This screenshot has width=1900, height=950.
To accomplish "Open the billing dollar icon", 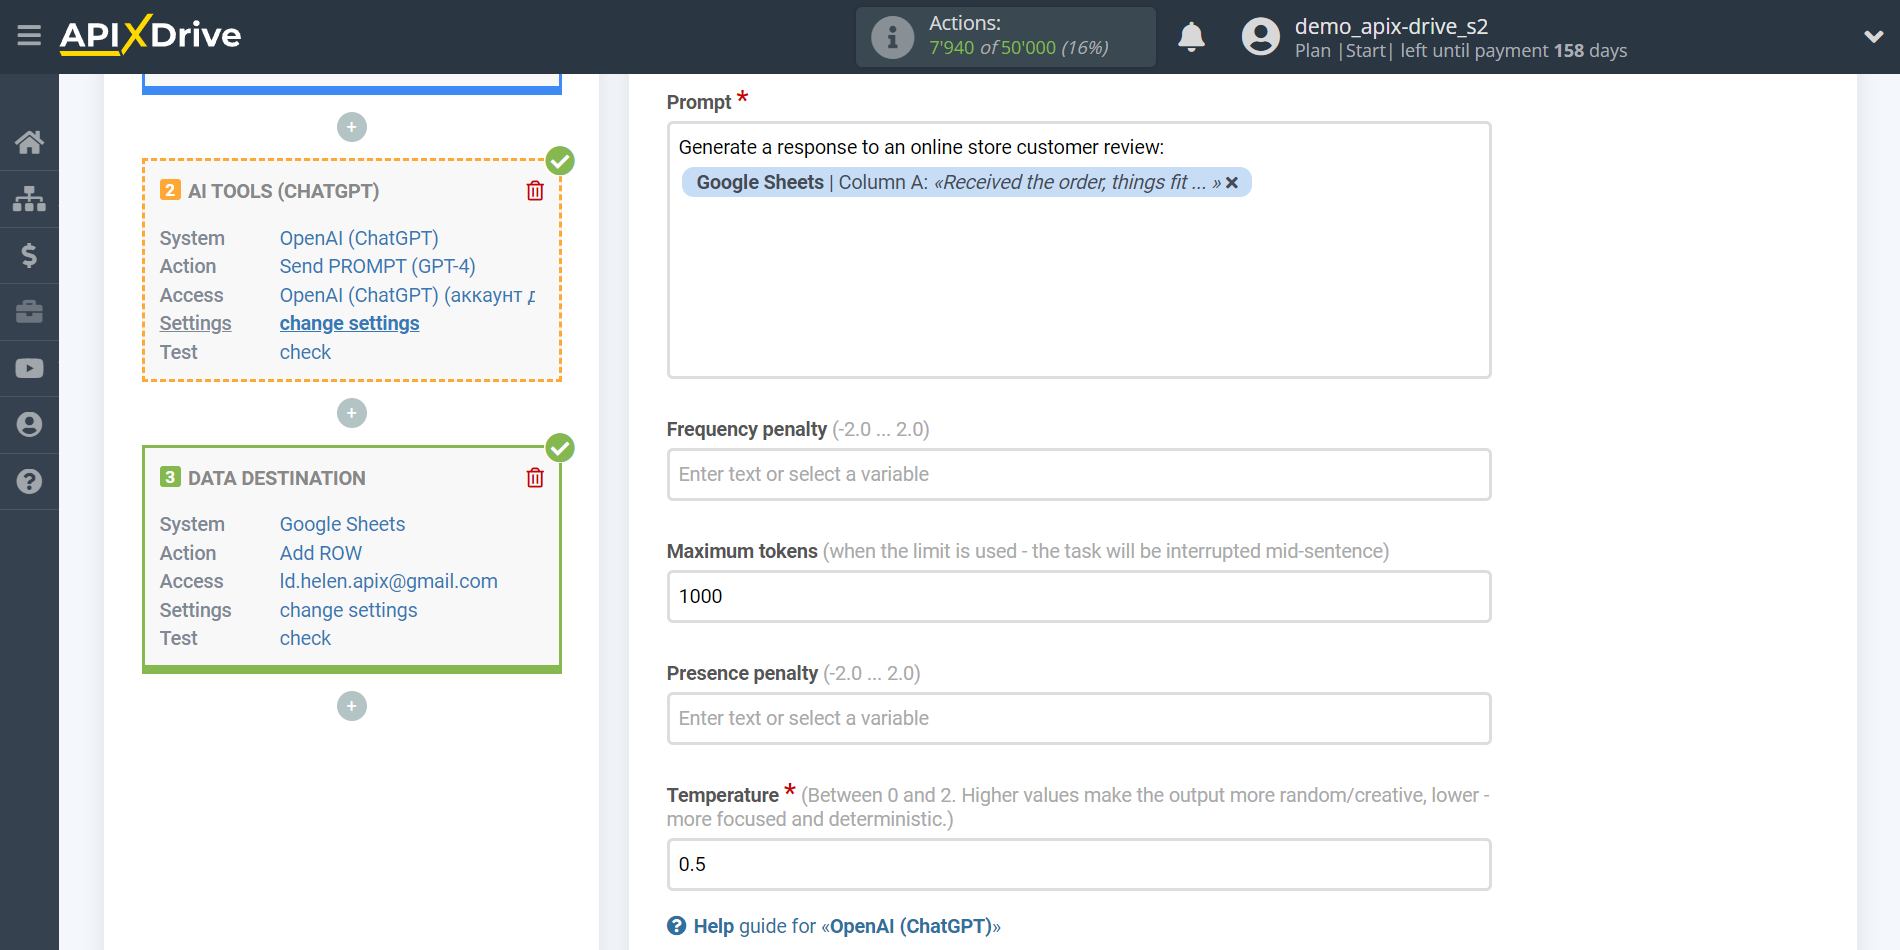I will (29, 255).
